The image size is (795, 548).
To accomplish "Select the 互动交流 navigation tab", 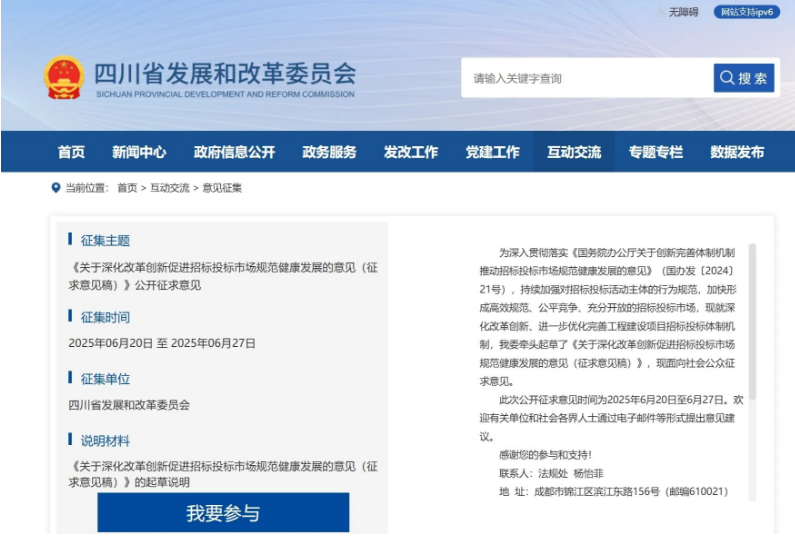I will [574, 152].
